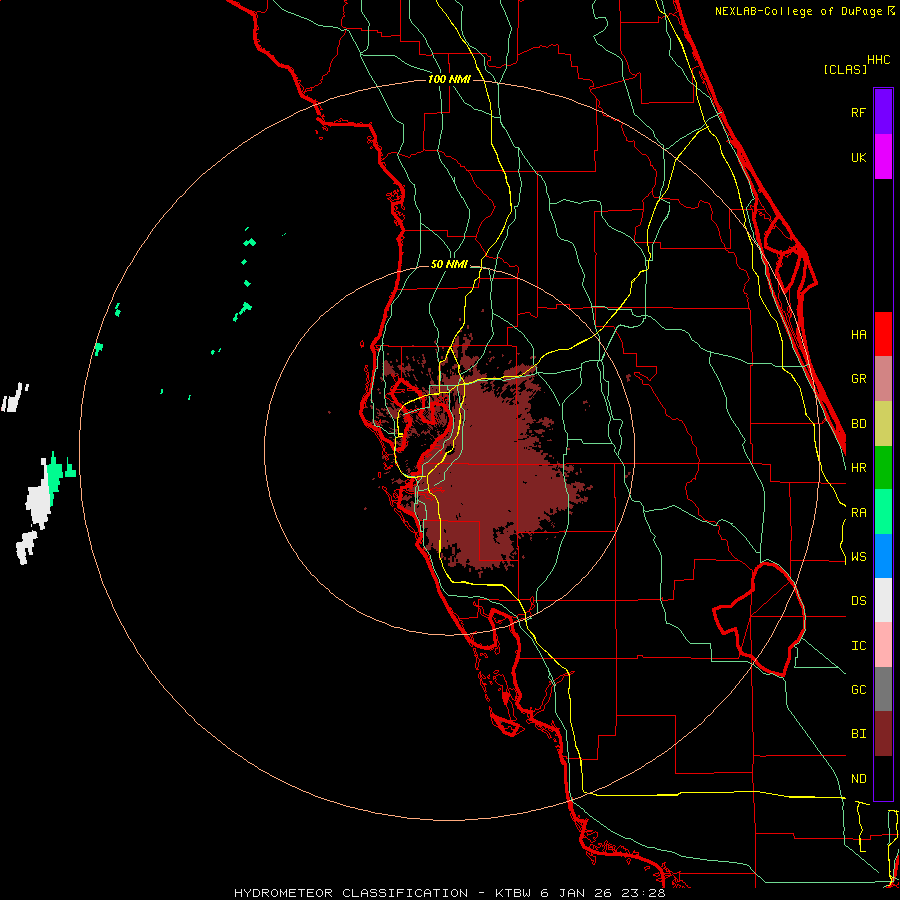Image resolution: width=900 pixels, height=900 pixels.
Task: Click the WS blue legend swatch
Action: (x=883, y=556)
